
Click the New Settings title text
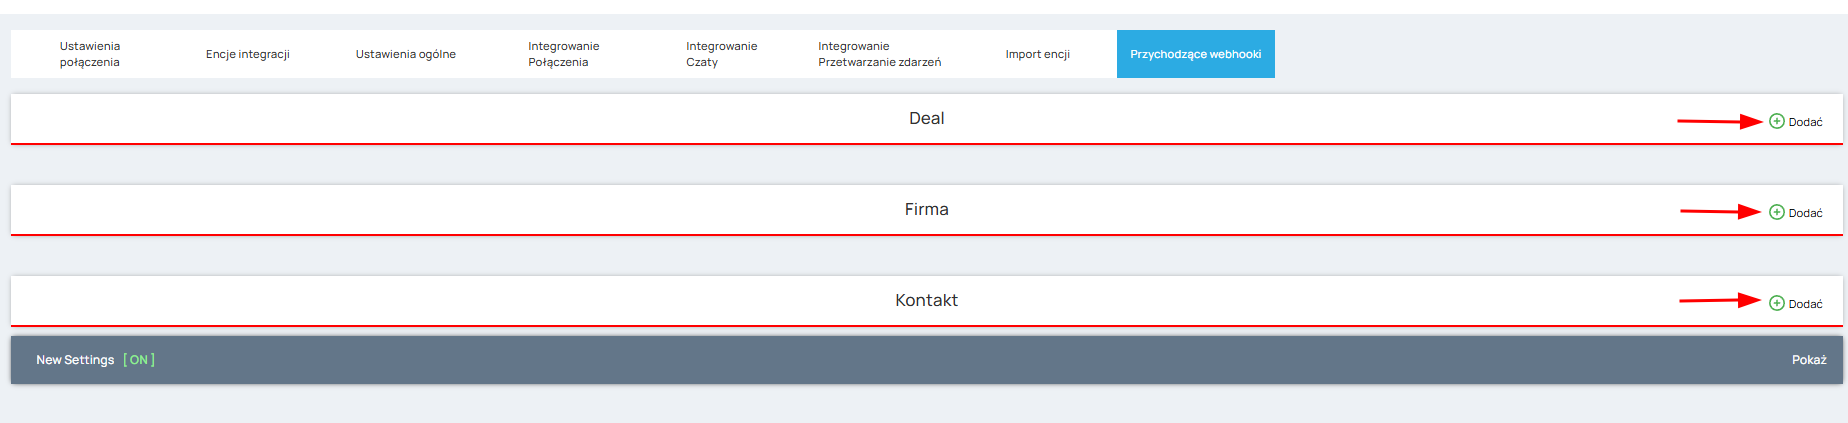pyautogui.click(x=75, y=360)
